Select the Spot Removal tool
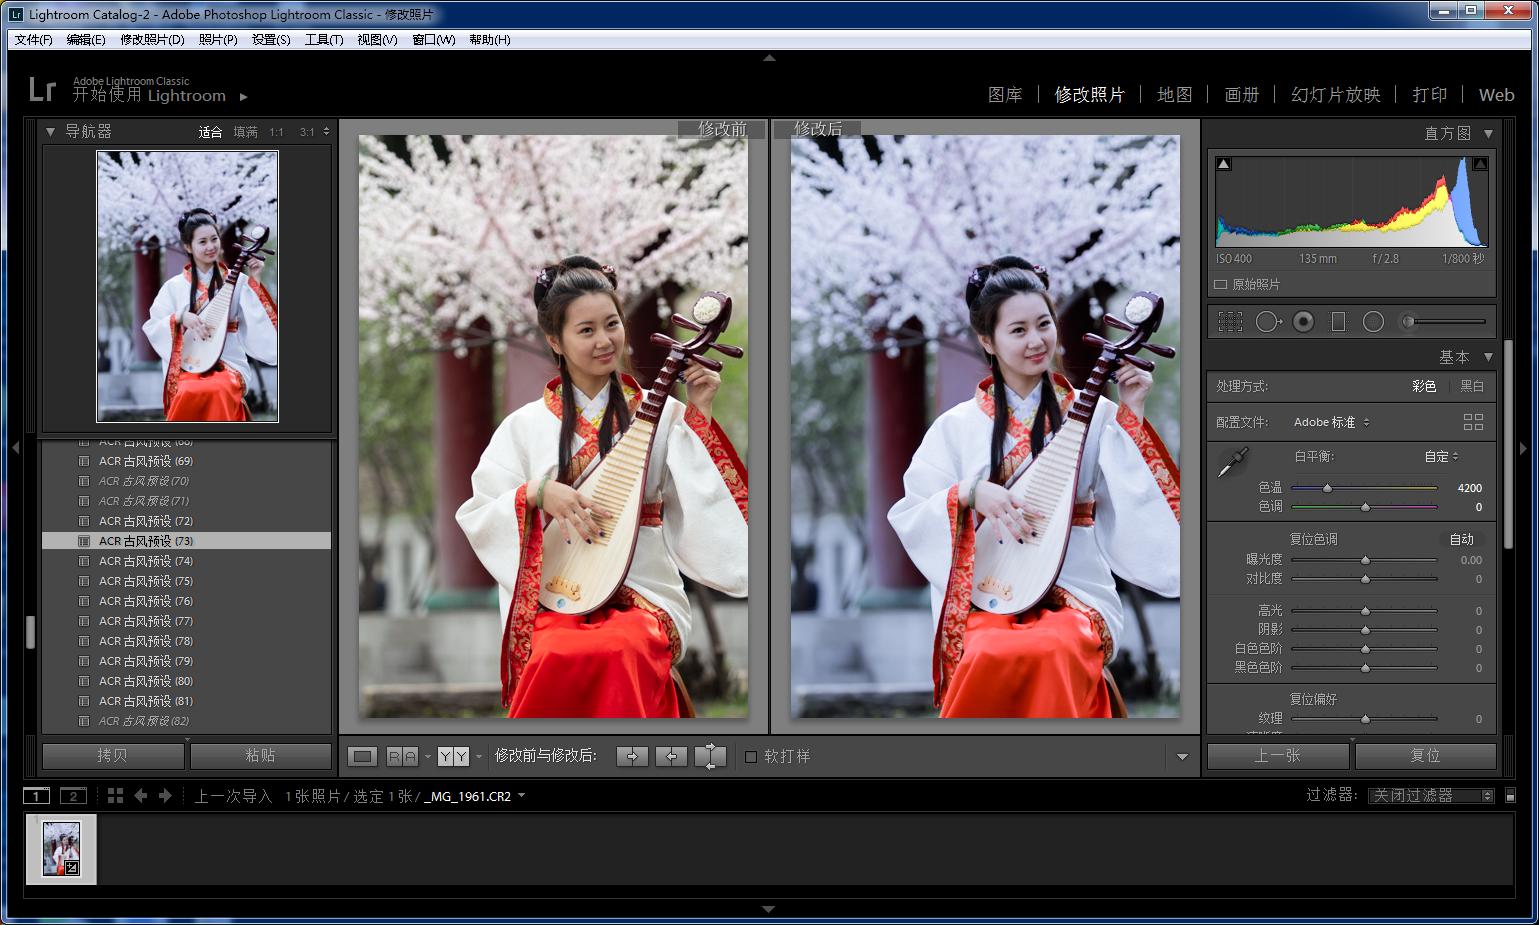This screenshot has height=925, width=1539. pyautogui.click(x=1268, y=321)
